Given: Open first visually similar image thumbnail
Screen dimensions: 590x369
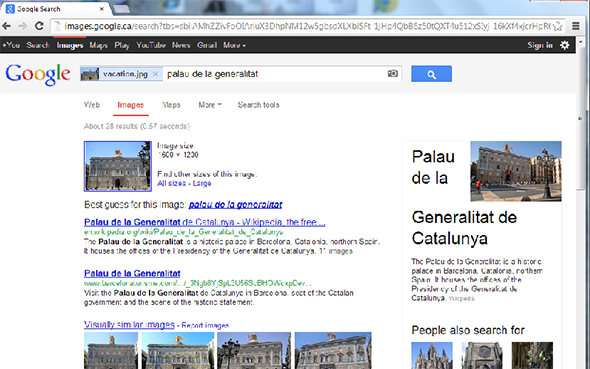Looking at the screenshot, I should pos(111,350).
